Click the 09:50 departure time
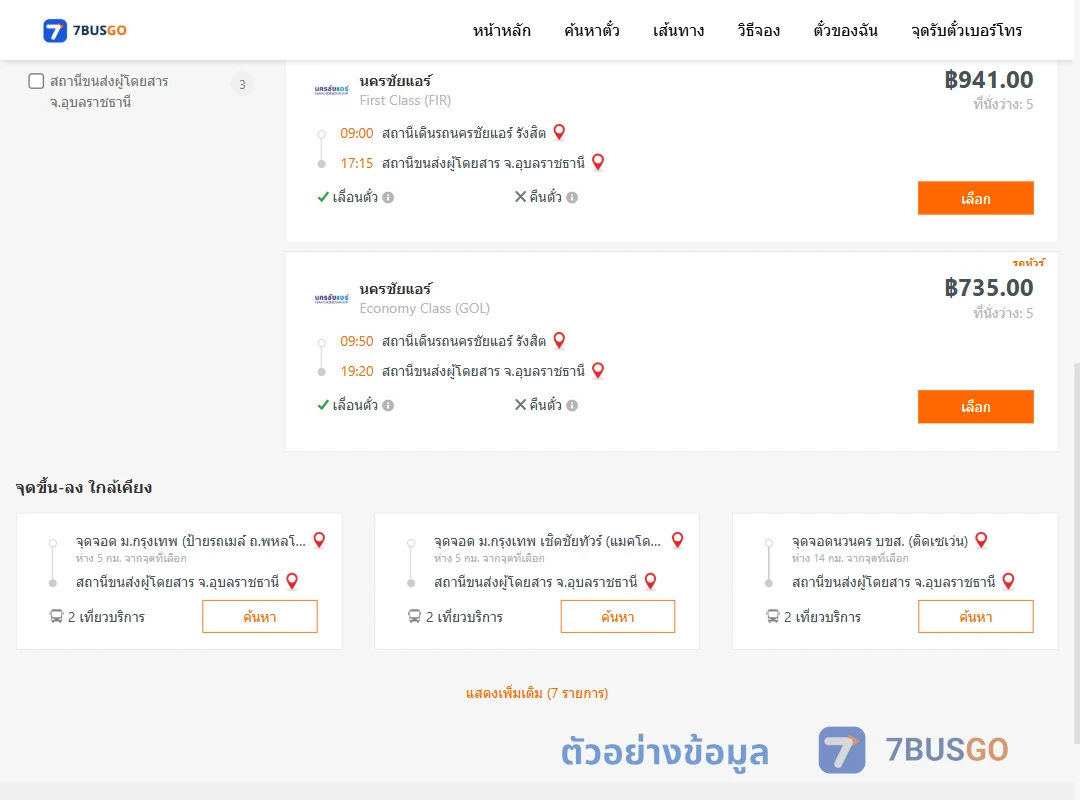The height and width of the screenshot is (800, 1080). tap(357, 341)
